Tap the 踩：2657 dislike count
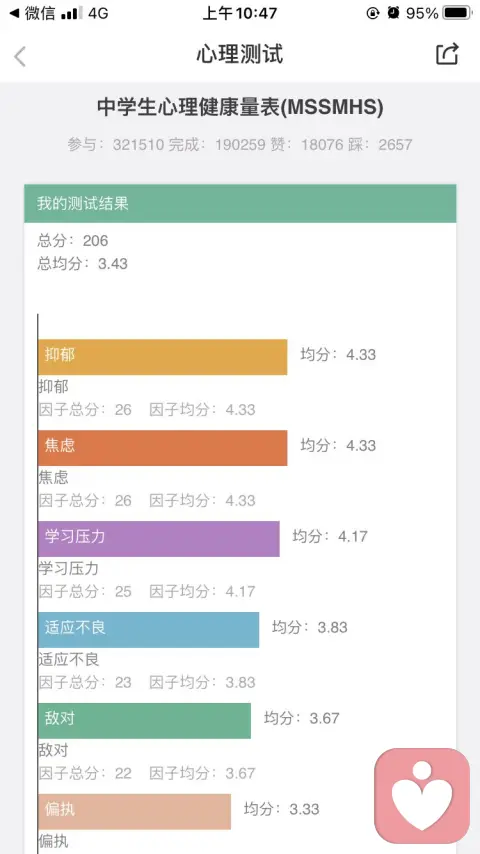Viewport: 480px width, 854px height. coord(384,144)
